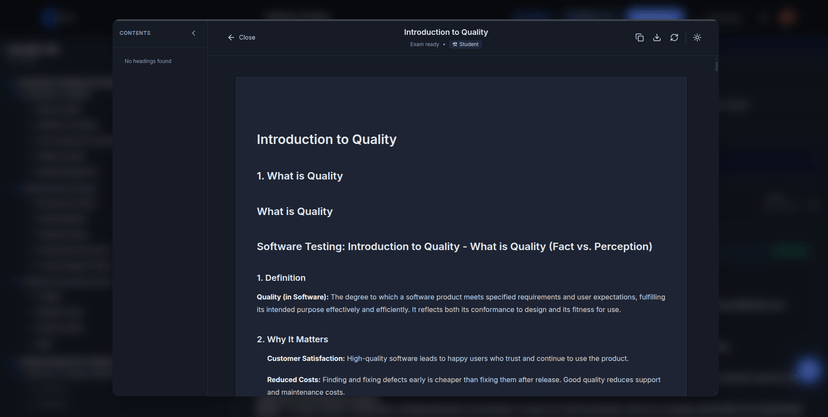Viewport: 828px width, 417px height.
Task: Click the Exam ready status label
Action: point(424,44)
